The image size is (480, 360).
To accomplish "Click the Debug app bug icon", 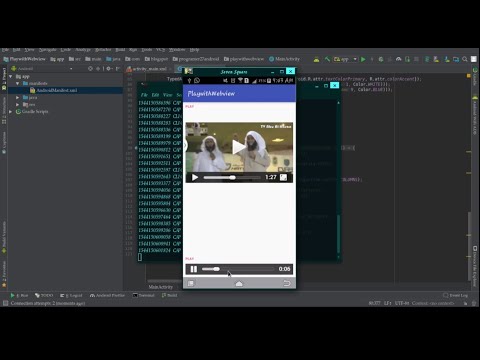I will [x=381, y=59].
